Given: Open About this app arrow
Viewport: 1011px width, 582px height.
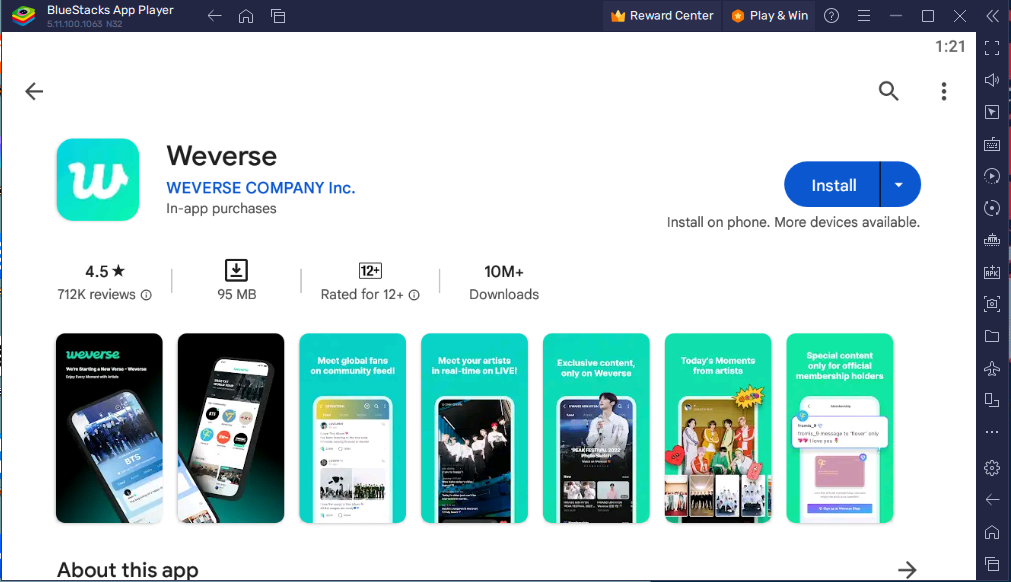Looking at the screenshot, I should pyautogui.click(x=907, y=570).
